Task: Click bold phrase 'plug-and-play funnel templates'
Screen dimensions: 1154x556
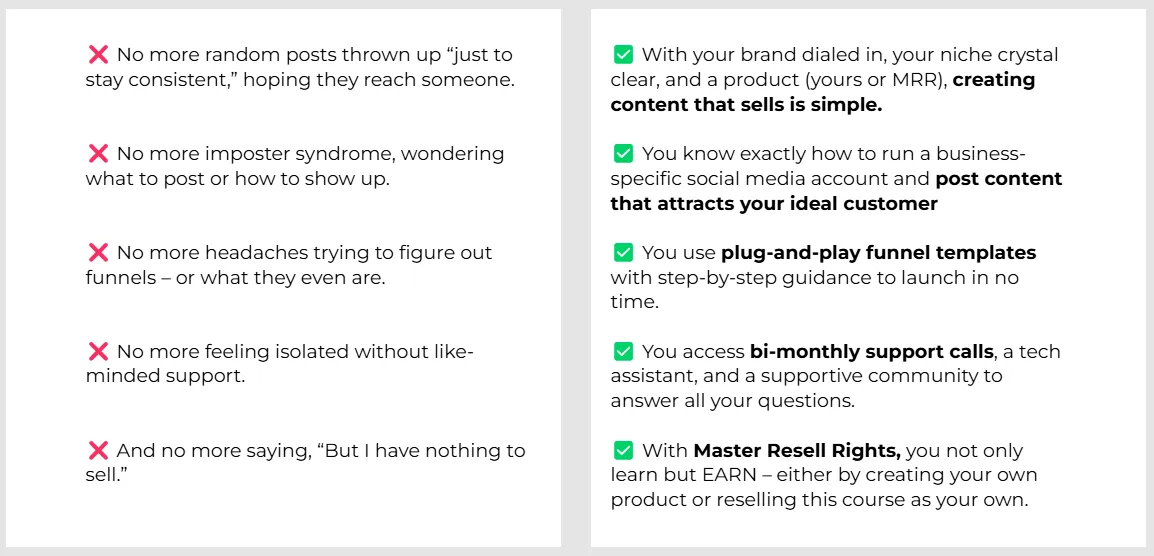Action: click(879, 253)
